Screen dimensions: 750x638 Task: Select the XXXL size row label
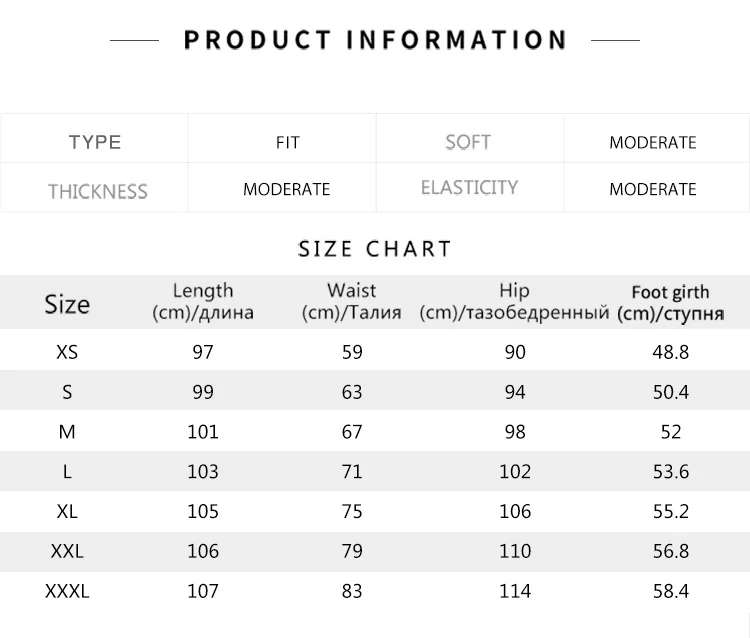coord(67,591)
